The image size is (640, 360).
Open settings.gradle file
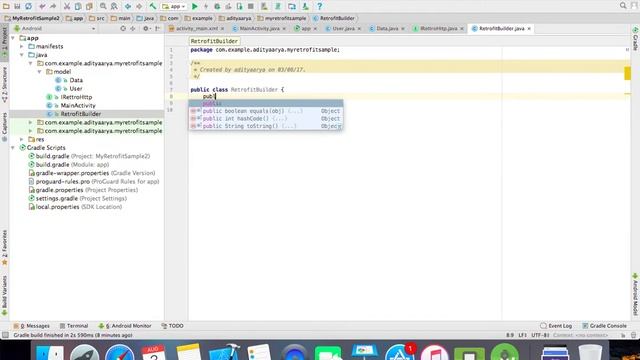(x=77, y=198)
